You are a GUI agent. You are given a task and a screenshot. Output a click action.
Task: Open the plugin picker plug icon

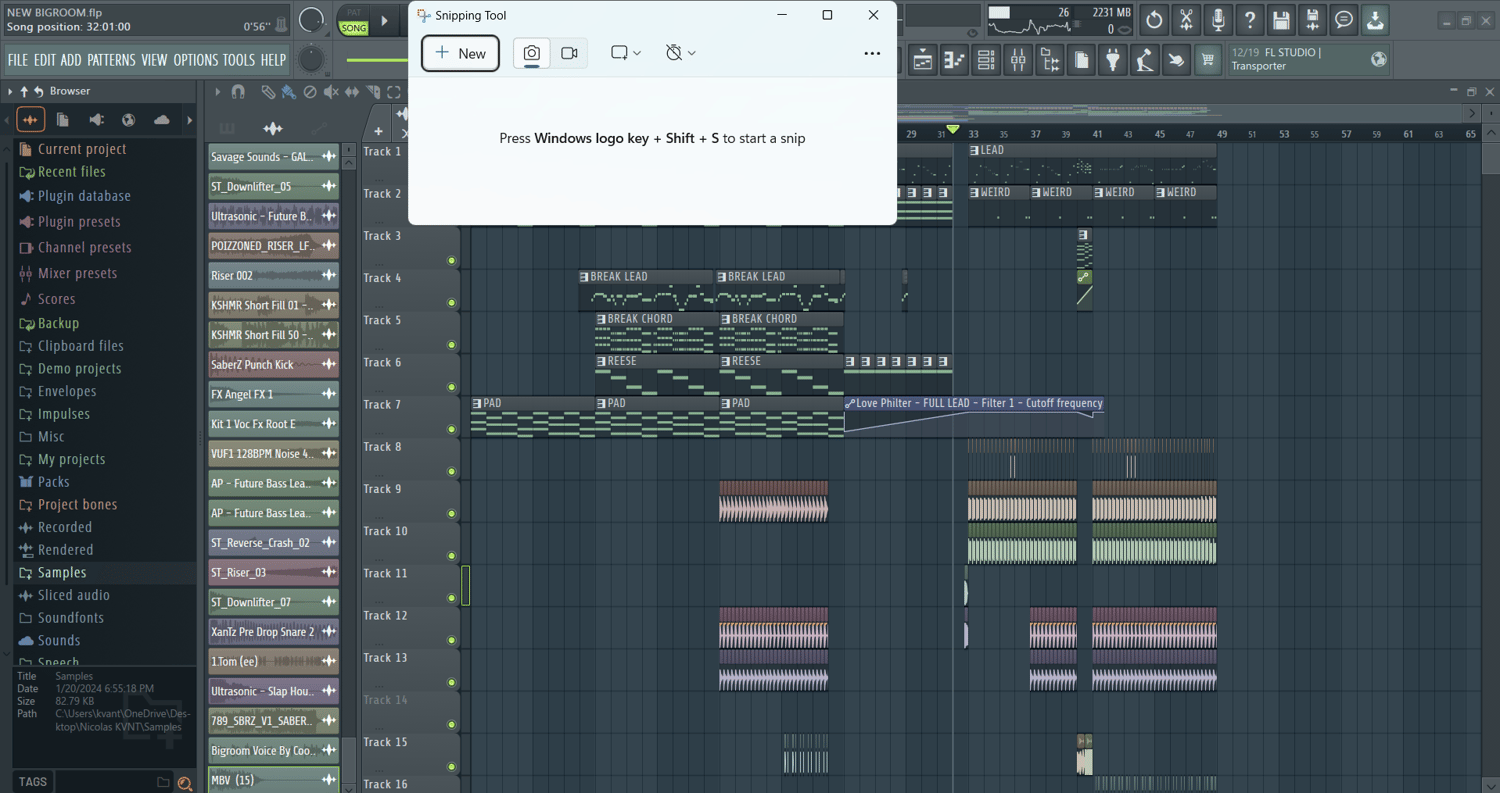tap(1113, 61)
